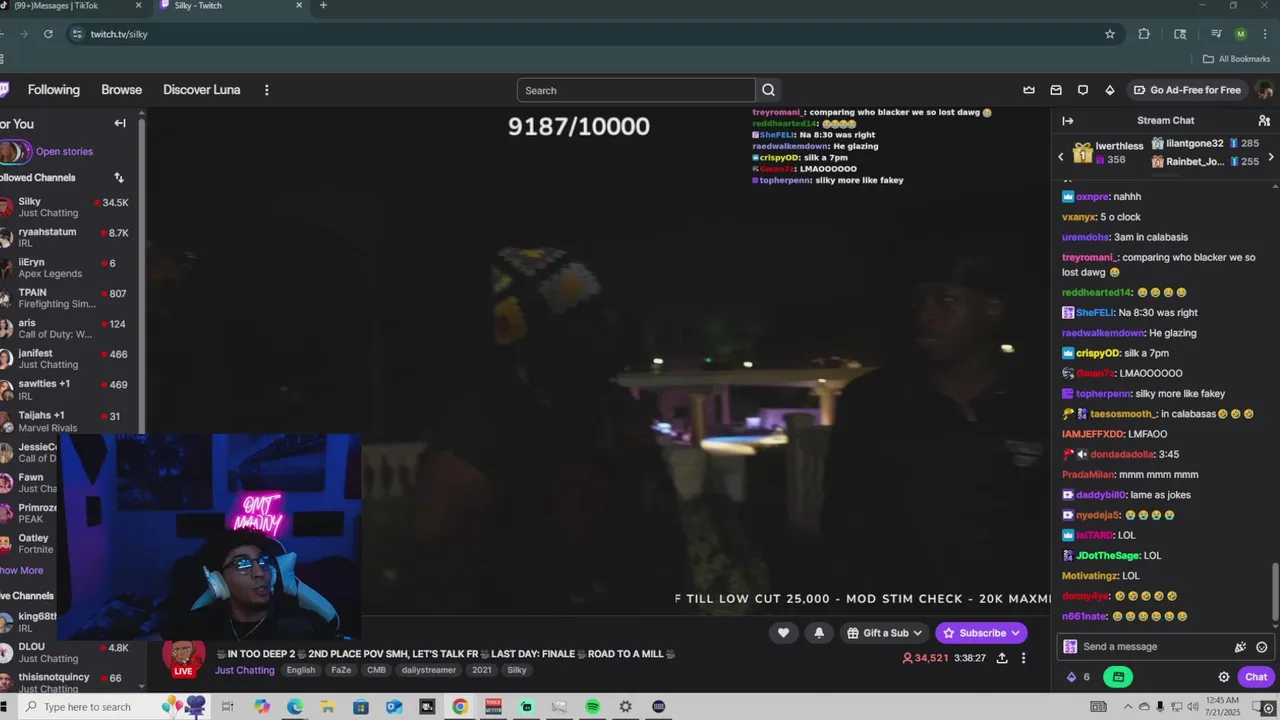This screenshot has width=1280, height=720.
Task: Open Chrome profile M avatar
Action: 1241,34
